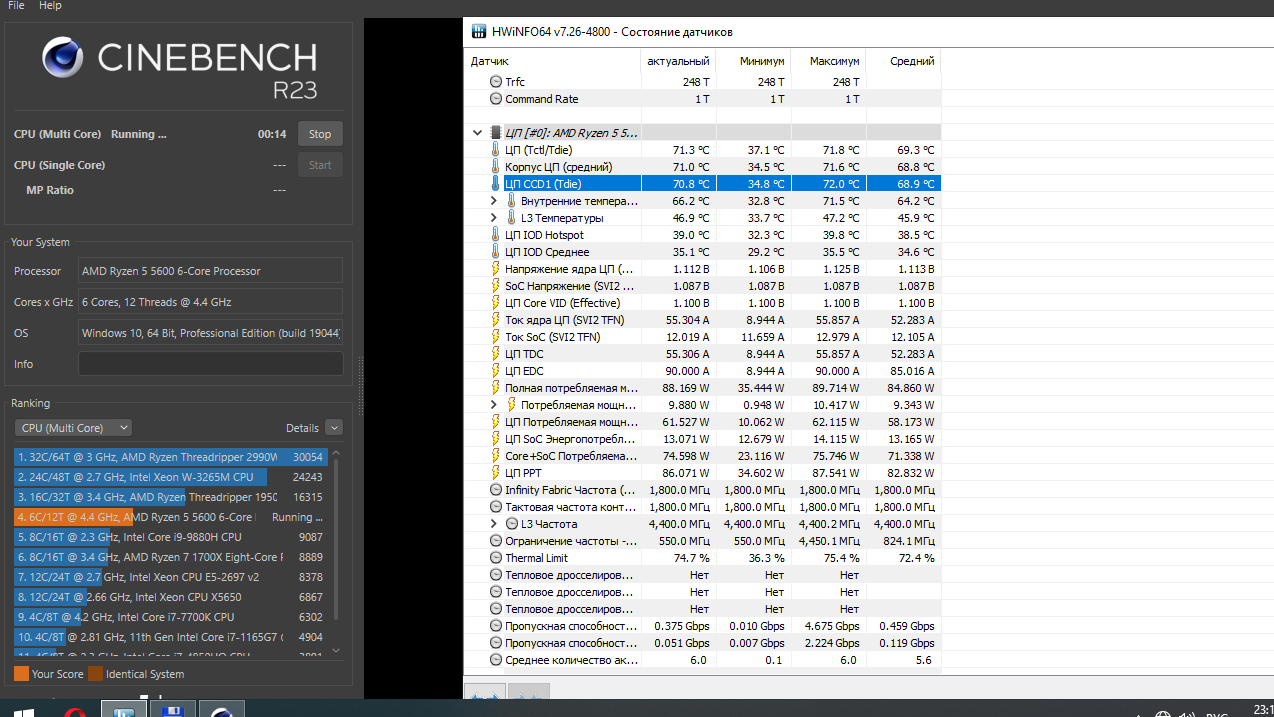Select ranking entry Threadripper 1950 16315

pos(170,497)
